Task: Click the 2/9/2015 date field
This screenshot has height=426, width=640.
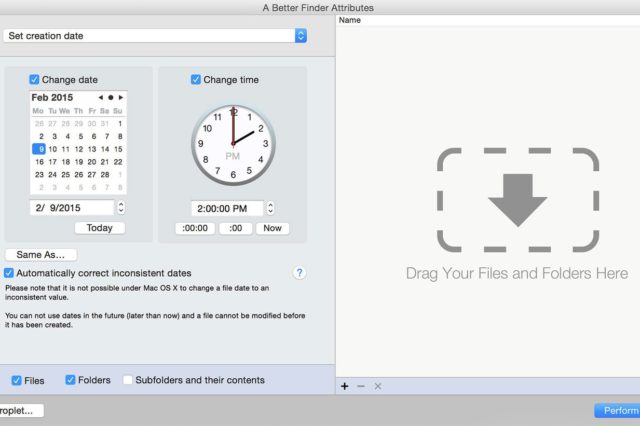Action: pyautogui.click(x=72, y=208)
